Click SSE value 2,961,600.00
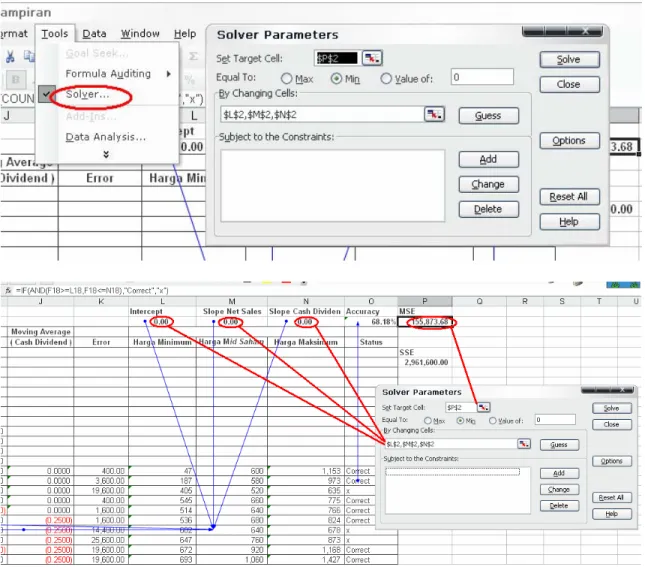 [x=426, y=363]
